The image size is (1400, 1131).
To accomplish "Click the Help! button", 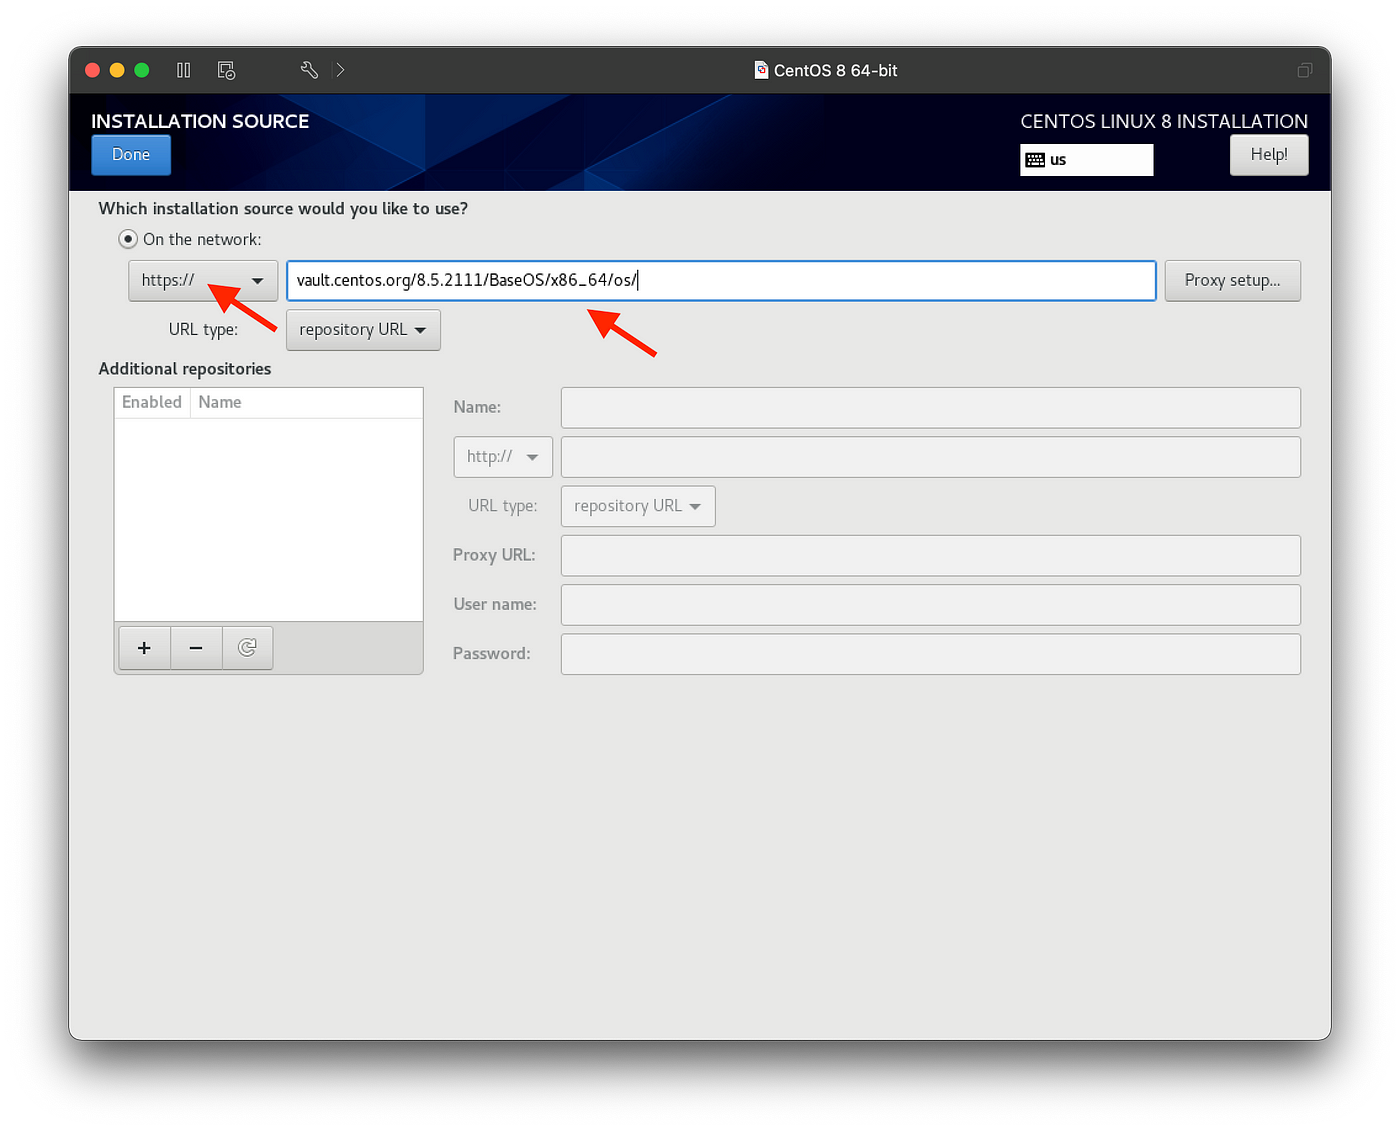I will click(1269, 155).
